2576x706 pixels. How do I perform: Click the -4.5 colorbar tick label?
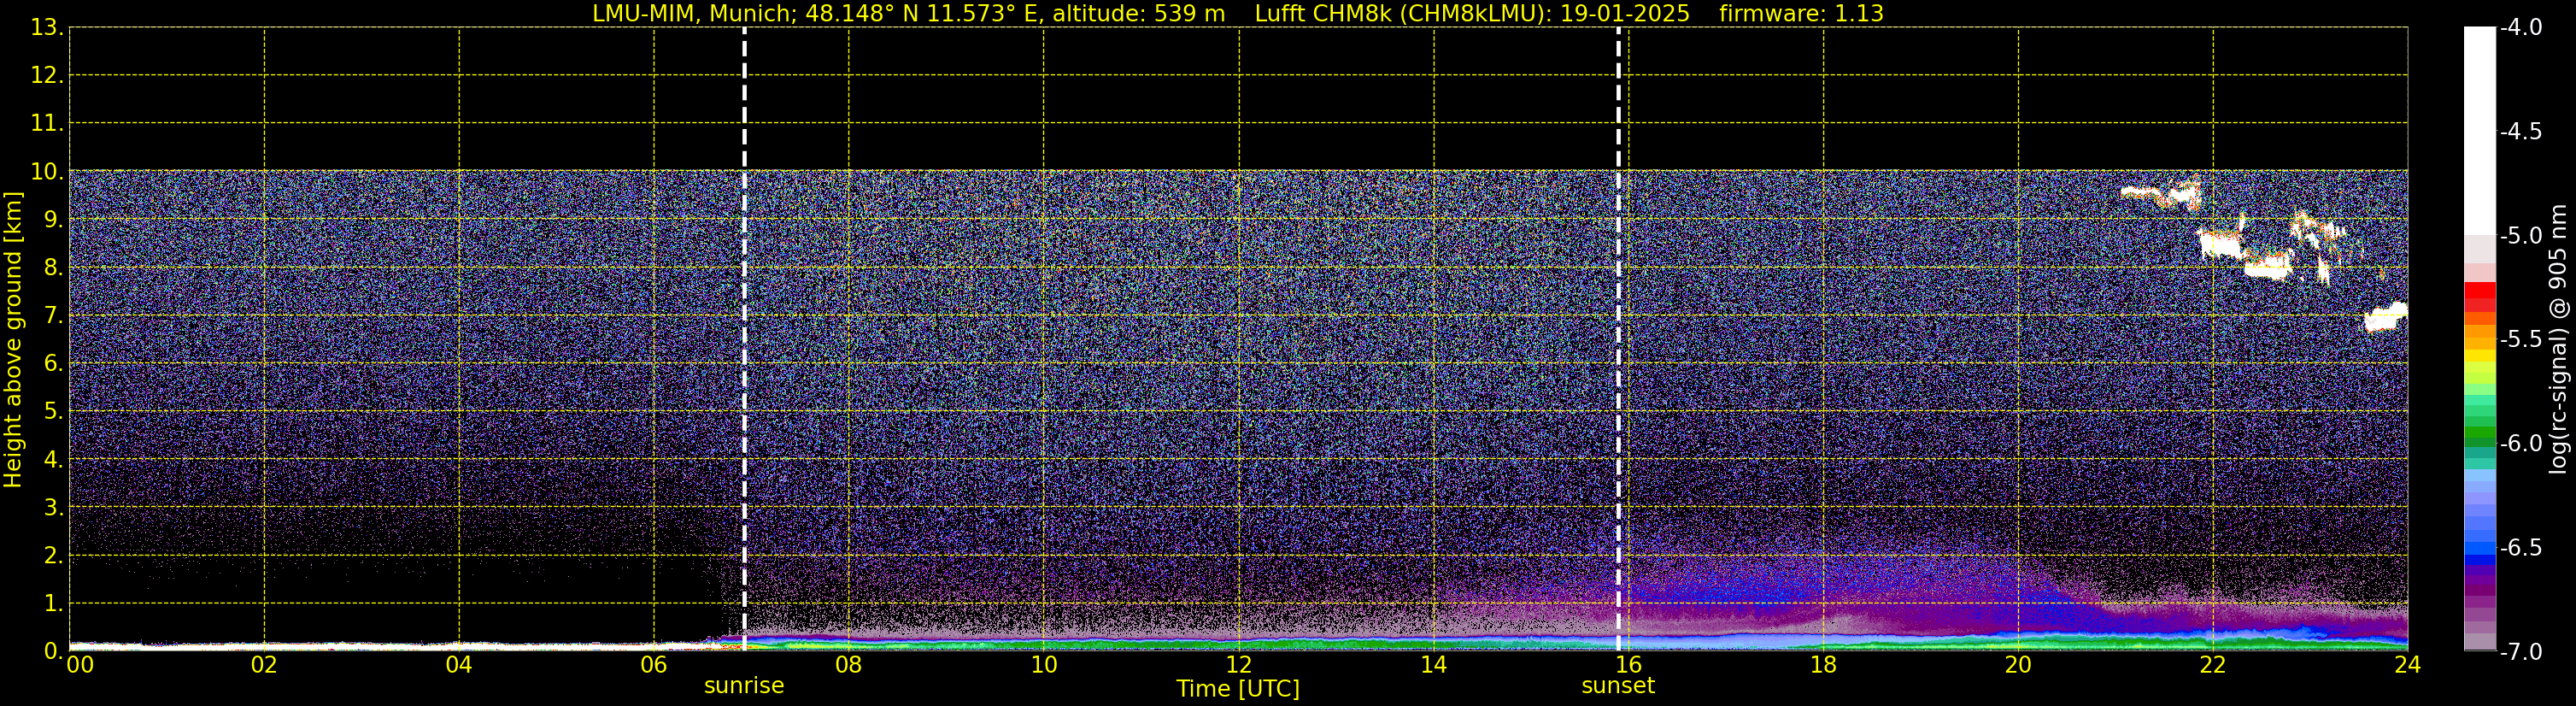click(2520, 132)
